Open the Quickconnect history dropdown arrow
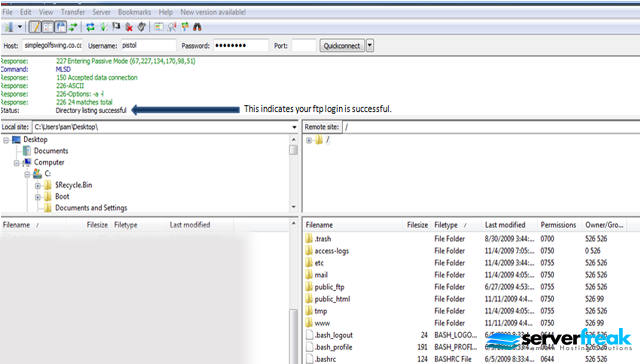The height and width of the screenshot is (364, 640). click(x=370, y=46)
